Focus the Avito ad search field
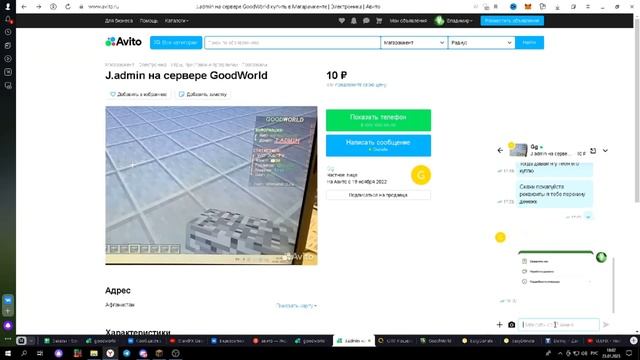Screen dimensions: 640x360 (292, 42)
